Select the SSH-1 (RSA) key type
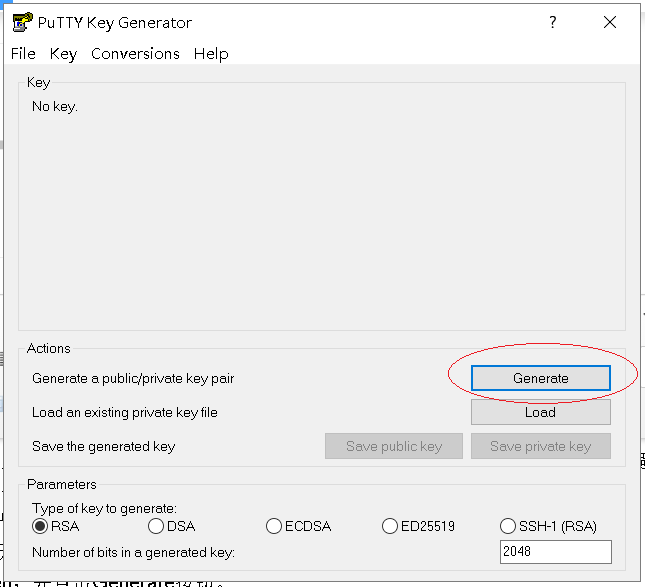 coord(508,526)
